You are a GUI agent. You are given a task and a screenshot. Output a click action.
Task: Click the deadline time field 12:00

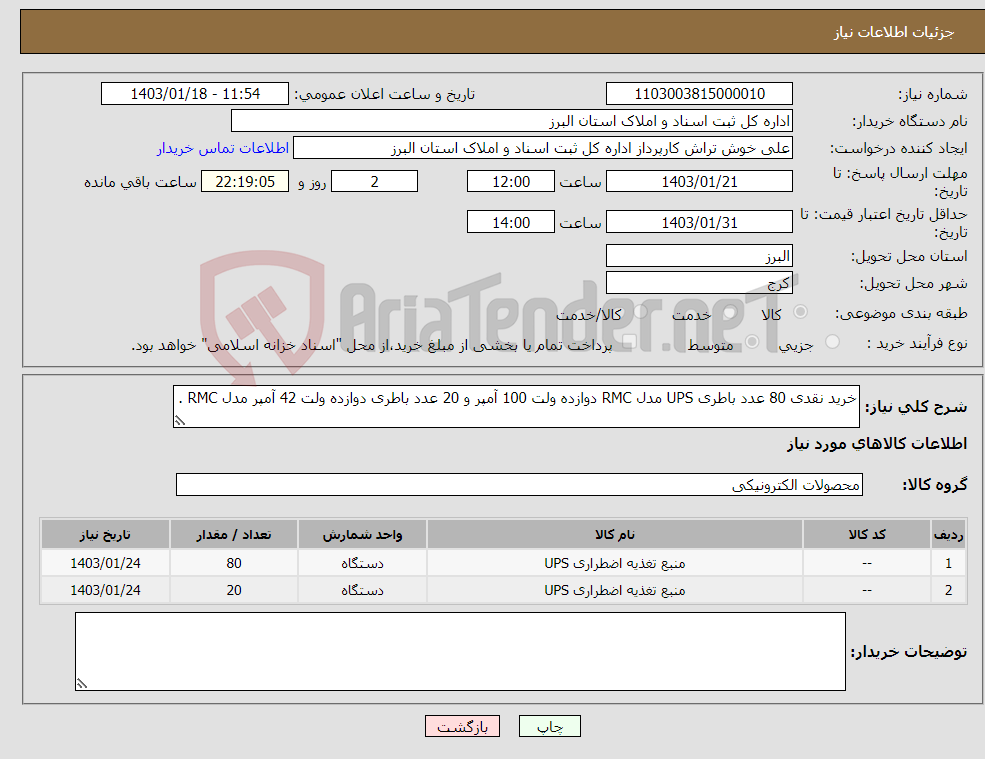coord(511,182)
